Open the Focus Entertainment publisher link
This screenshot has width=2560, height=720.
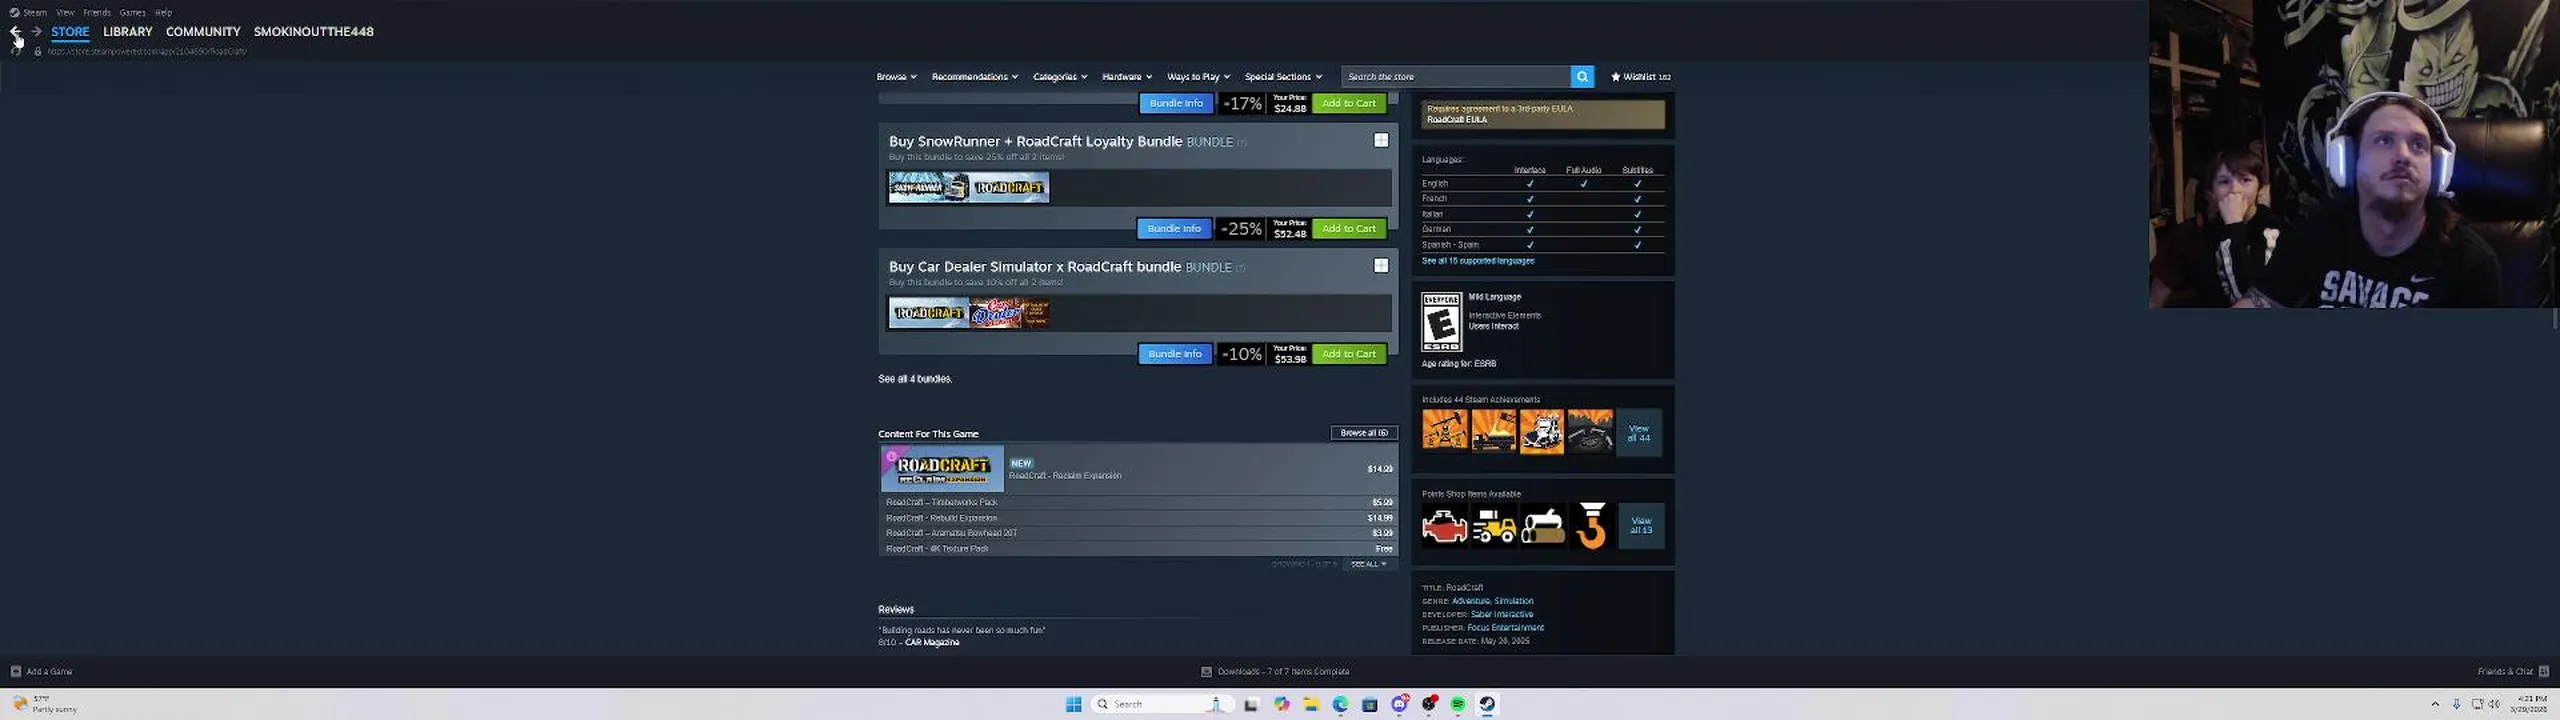coord(1505,627)
